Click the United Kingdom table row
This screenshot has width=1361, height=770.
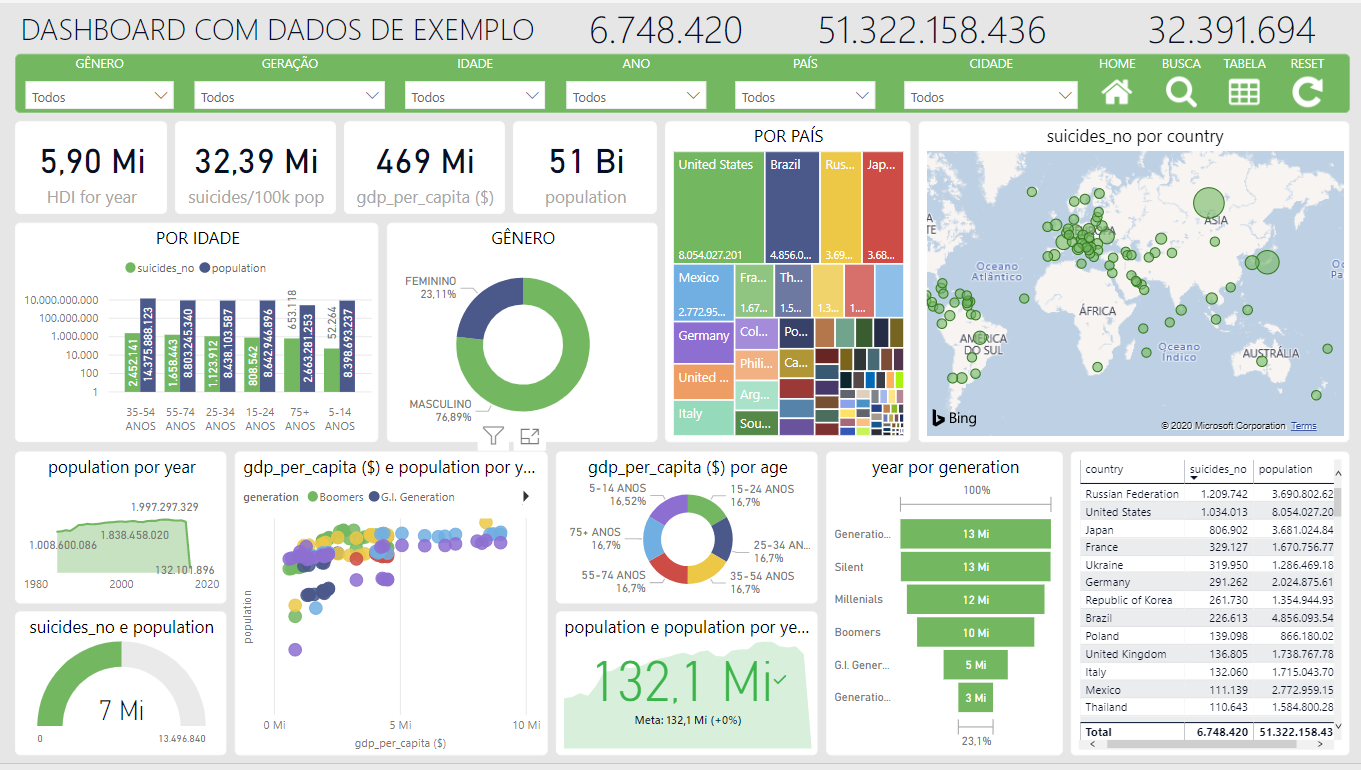(1209, 654)
